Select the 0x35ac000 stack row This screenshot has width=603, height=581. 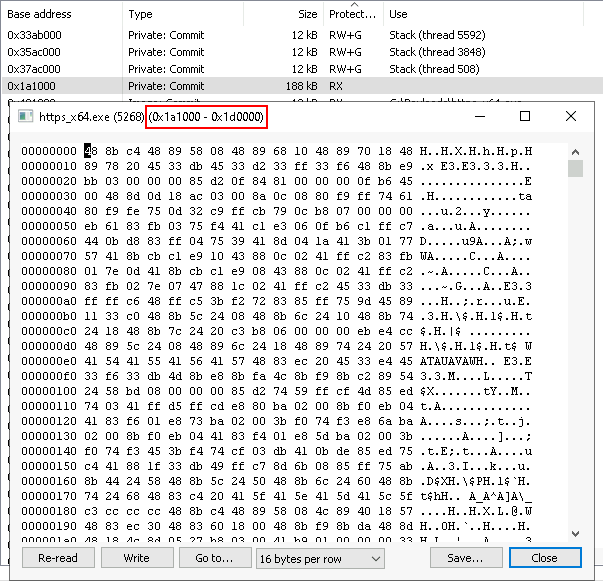pyautogui.click(x=60, y=51)
